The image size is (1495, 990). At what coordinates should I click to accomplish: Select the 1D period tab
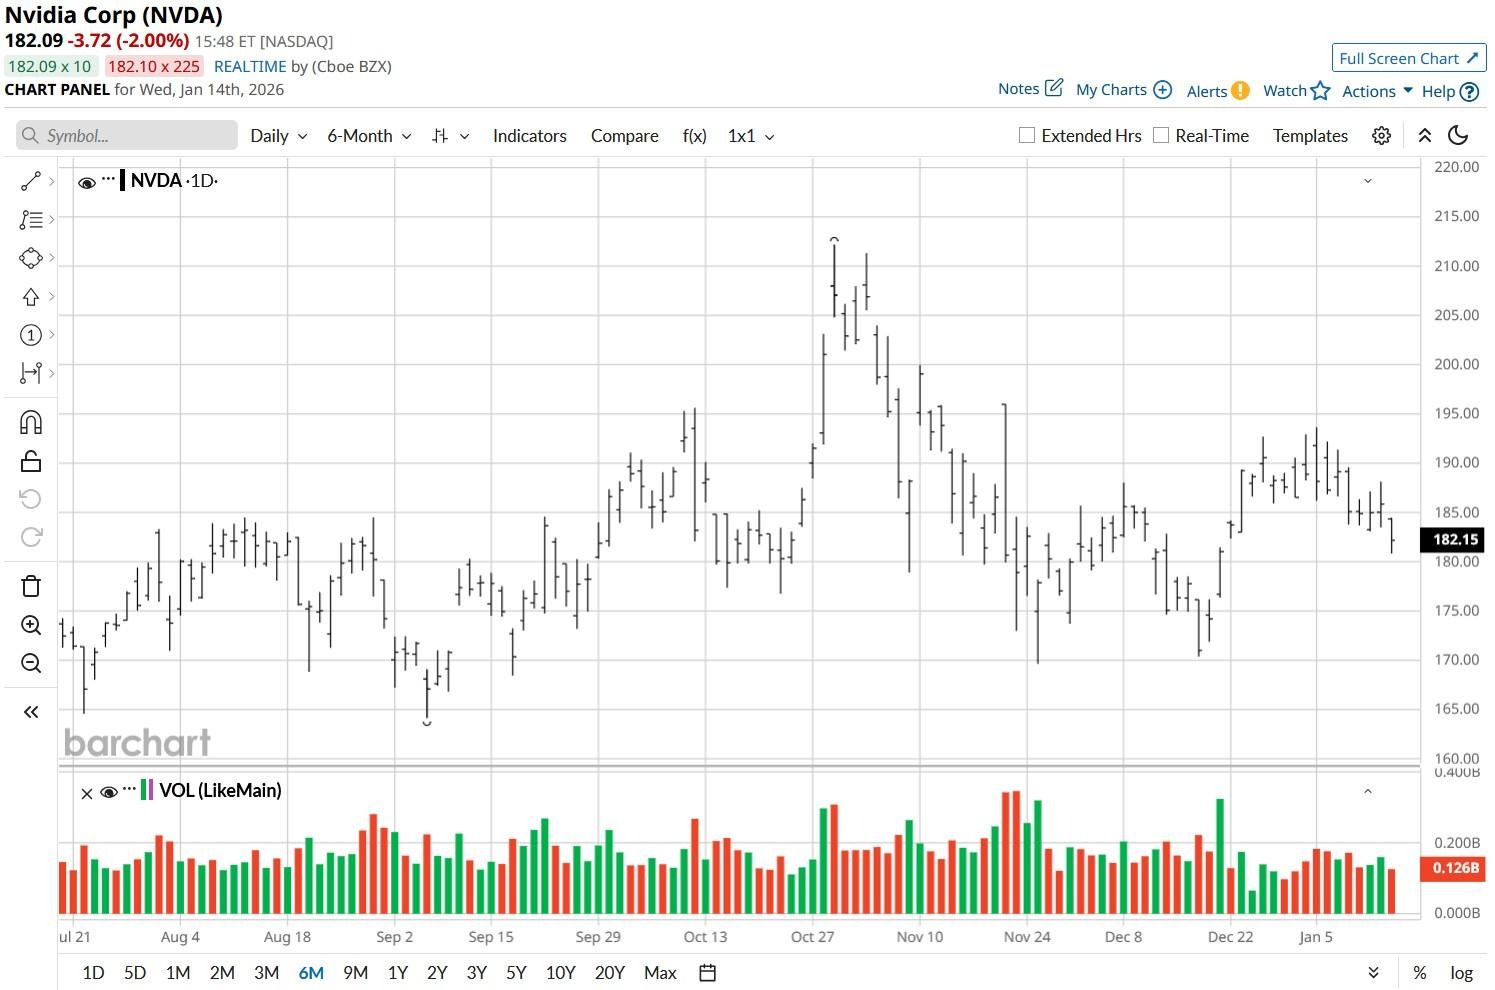pos(93,973)
